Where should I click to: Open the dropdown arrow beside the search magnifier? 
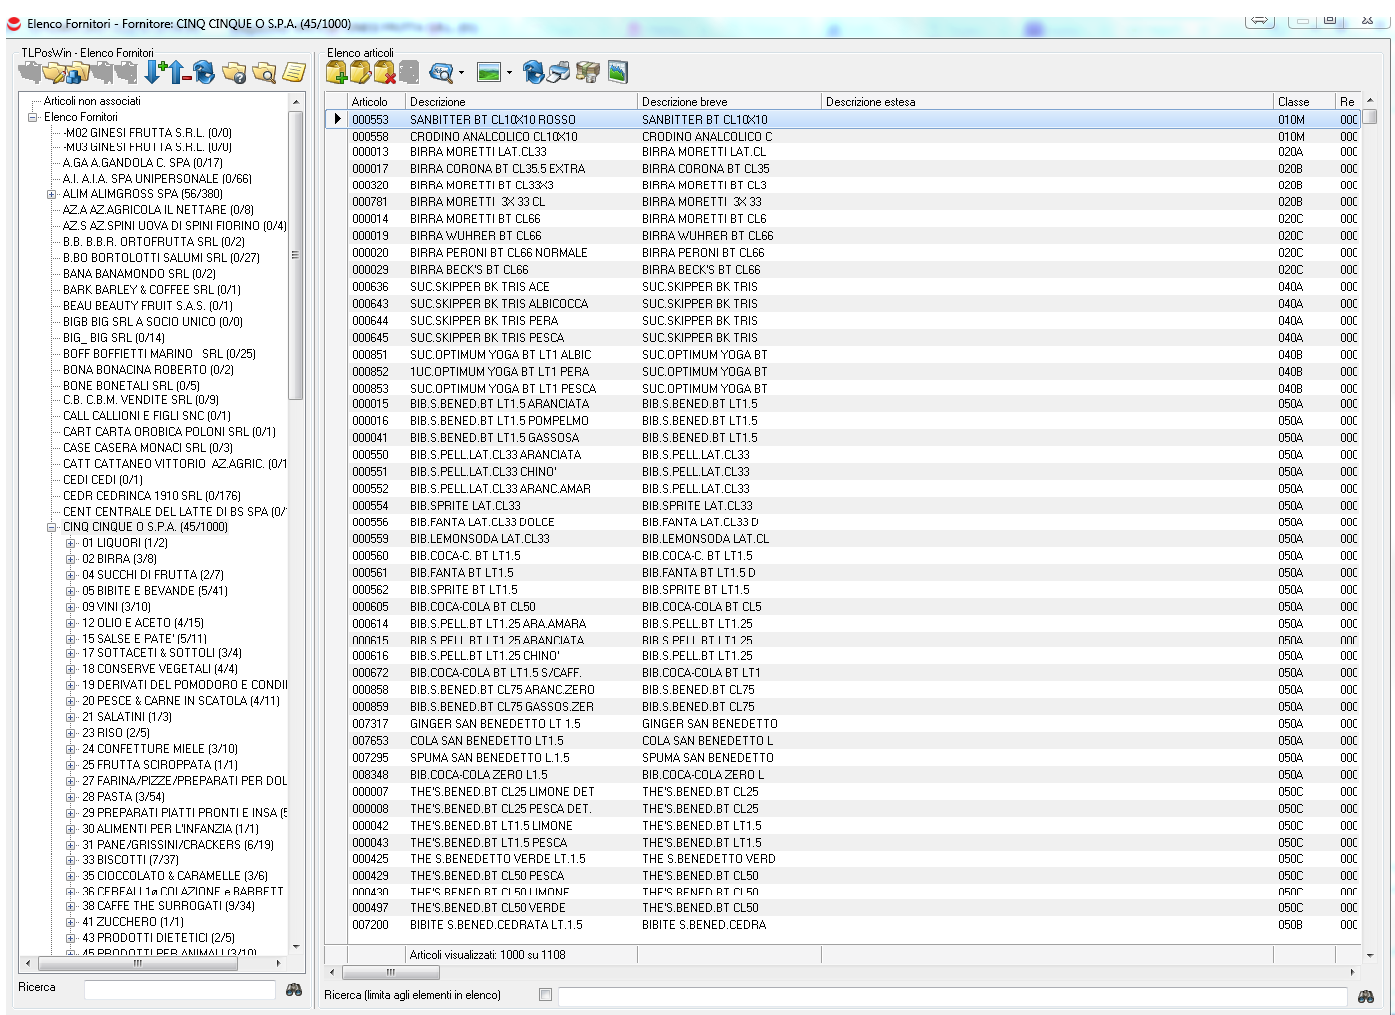(461, 73)
